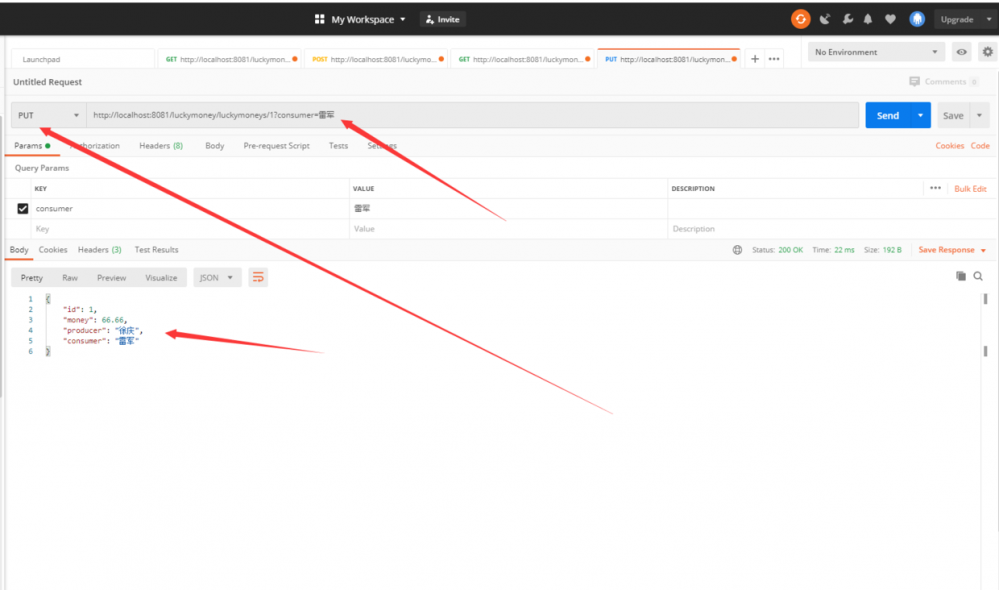Select Pretty response view
999x590 pixels.
tap(32, 278)
